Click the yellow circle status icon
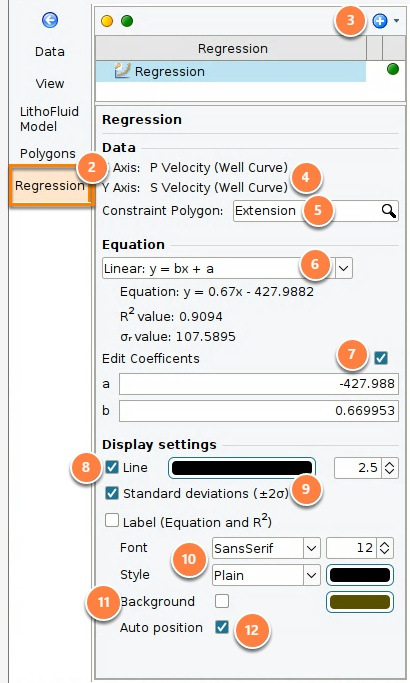410x683 pixels. tap(107, 21)
